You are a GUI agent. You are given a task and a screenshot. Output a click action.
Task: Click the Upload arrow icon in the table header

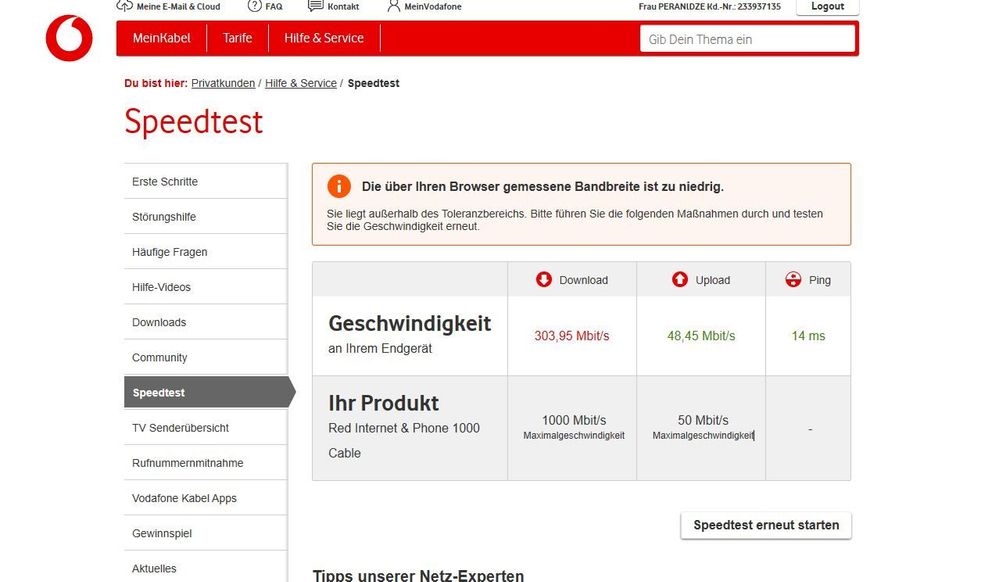(x=680, y=279)
